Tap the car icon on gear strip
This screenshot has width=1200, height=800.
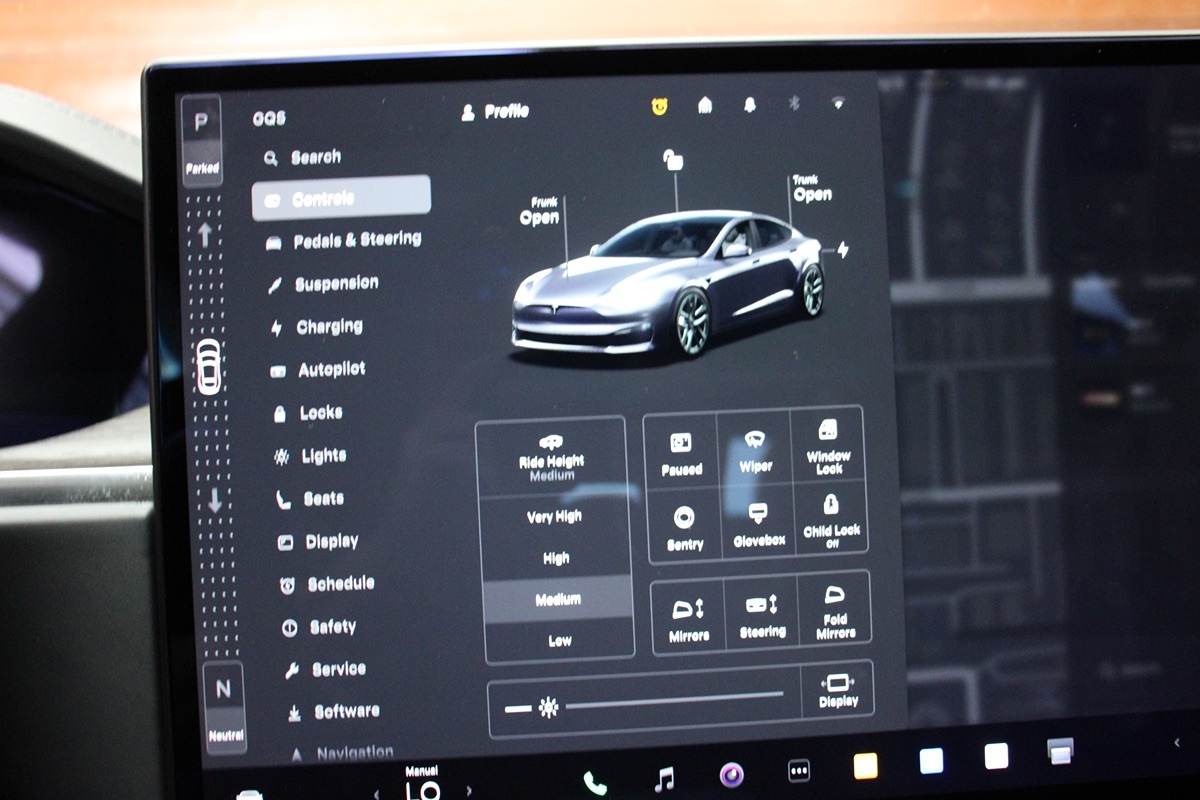(x=208, y=367)
